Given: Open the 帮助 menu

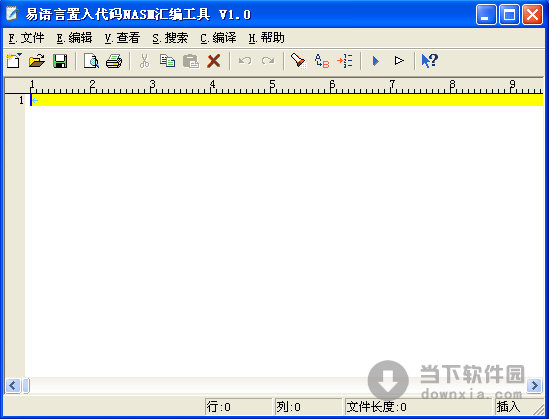Looking at the screenshot, I should [x=266, y=38].
